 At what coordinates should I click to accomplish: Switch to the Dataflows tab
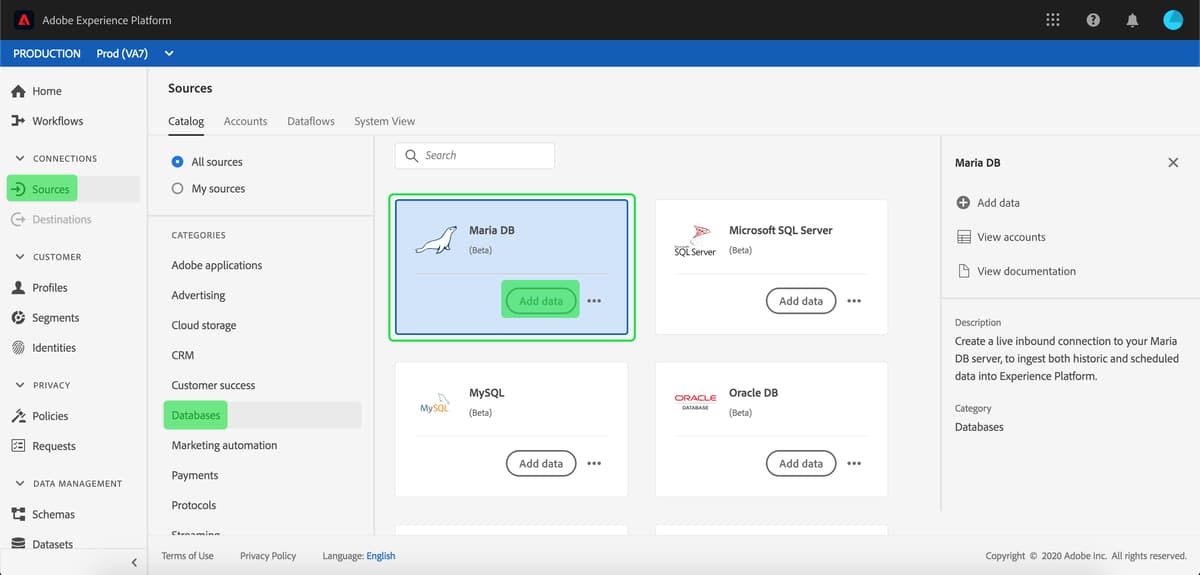coord(311,121)
